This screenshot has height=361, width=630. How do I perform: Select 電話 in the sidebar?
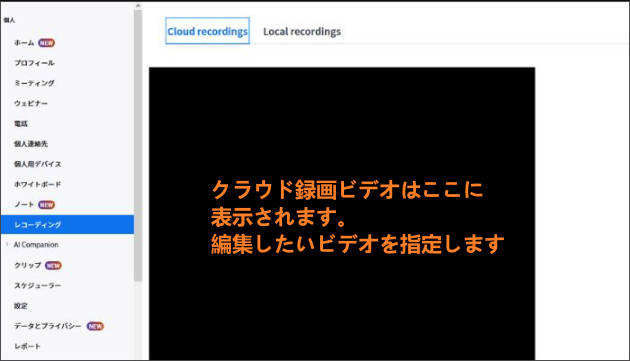tap(20, 123)
